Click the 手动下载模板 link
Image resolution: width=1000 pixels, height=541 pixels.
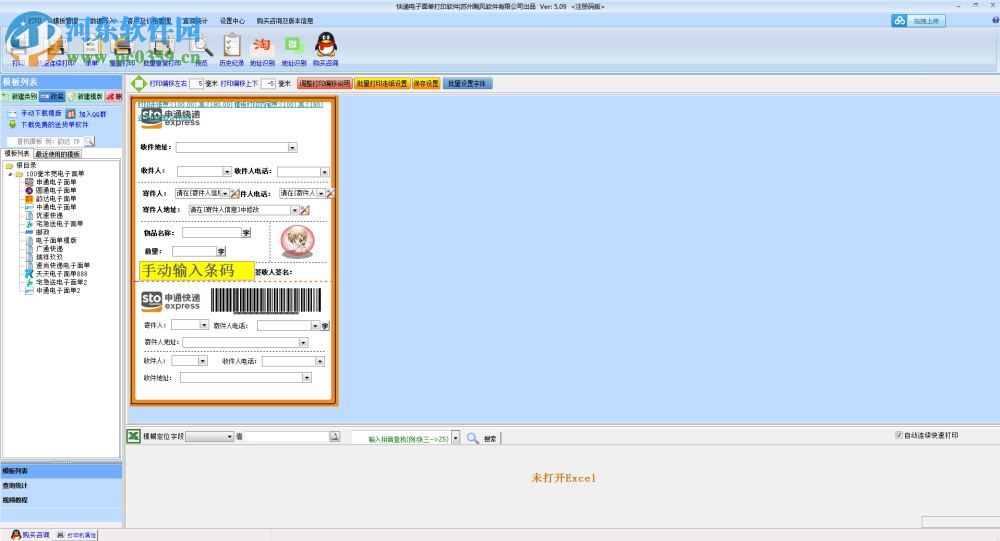coord(41,114)
